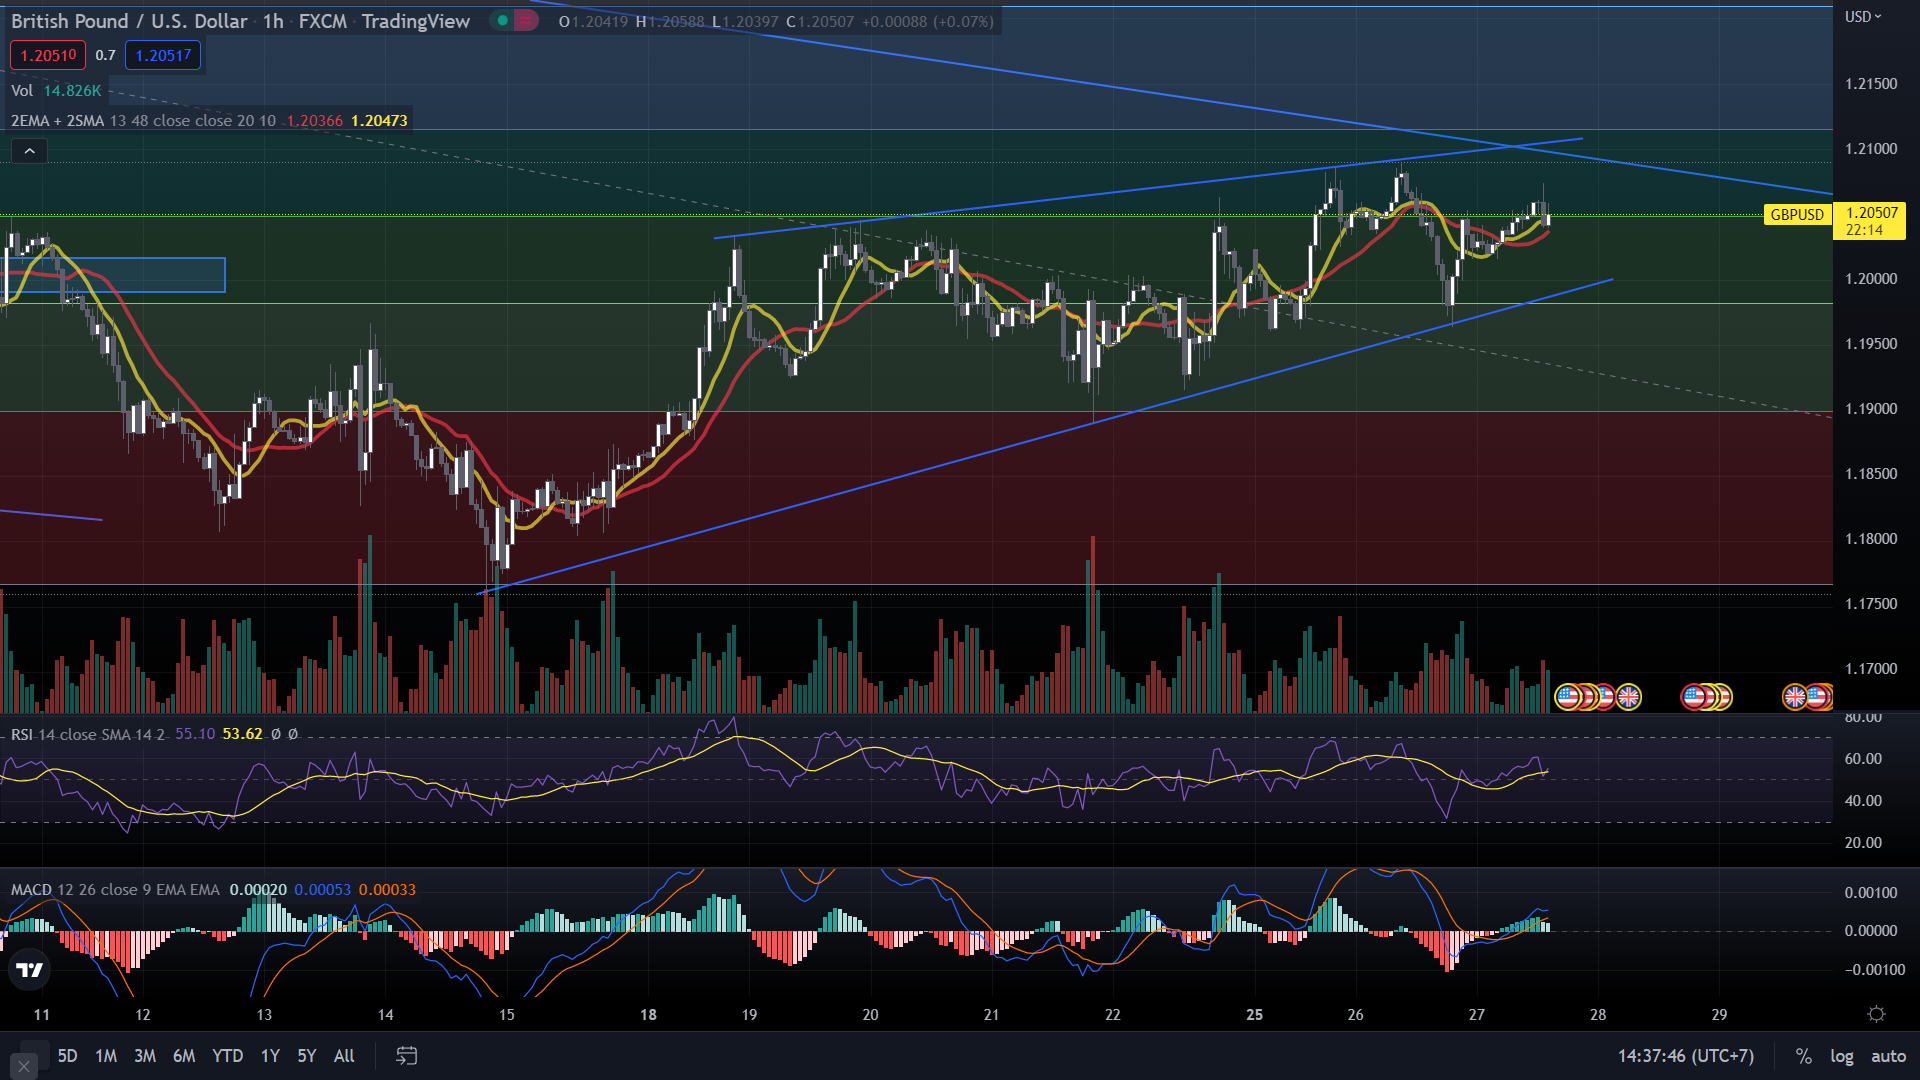Click the MACD signal value 0.00033
The image size is (1920, 1080).
coord(387,889)
